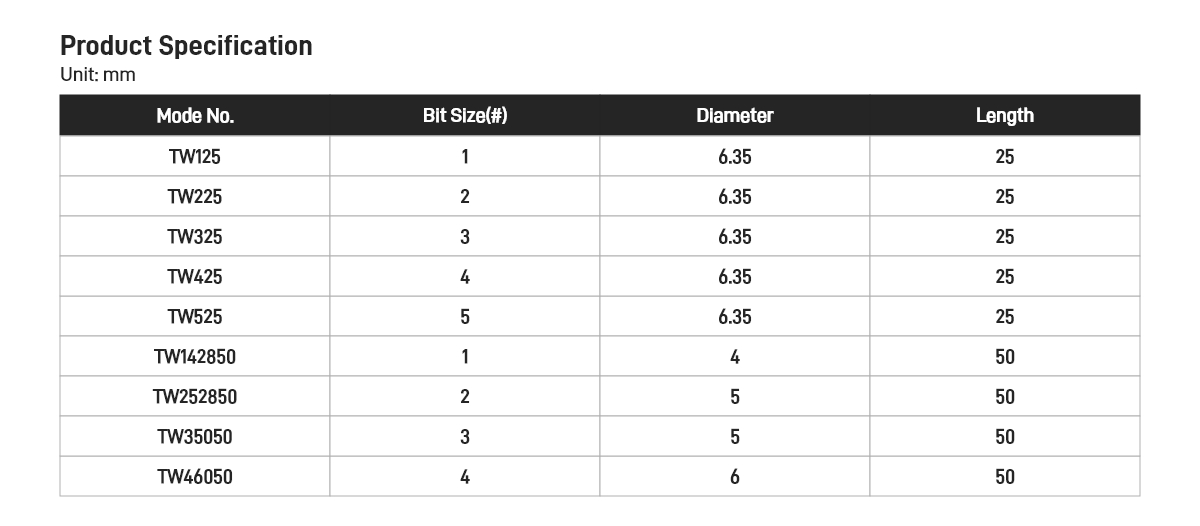Click the TW35050 model cell
Screen dimensions: 1200x526
click(x=195, y=437)
